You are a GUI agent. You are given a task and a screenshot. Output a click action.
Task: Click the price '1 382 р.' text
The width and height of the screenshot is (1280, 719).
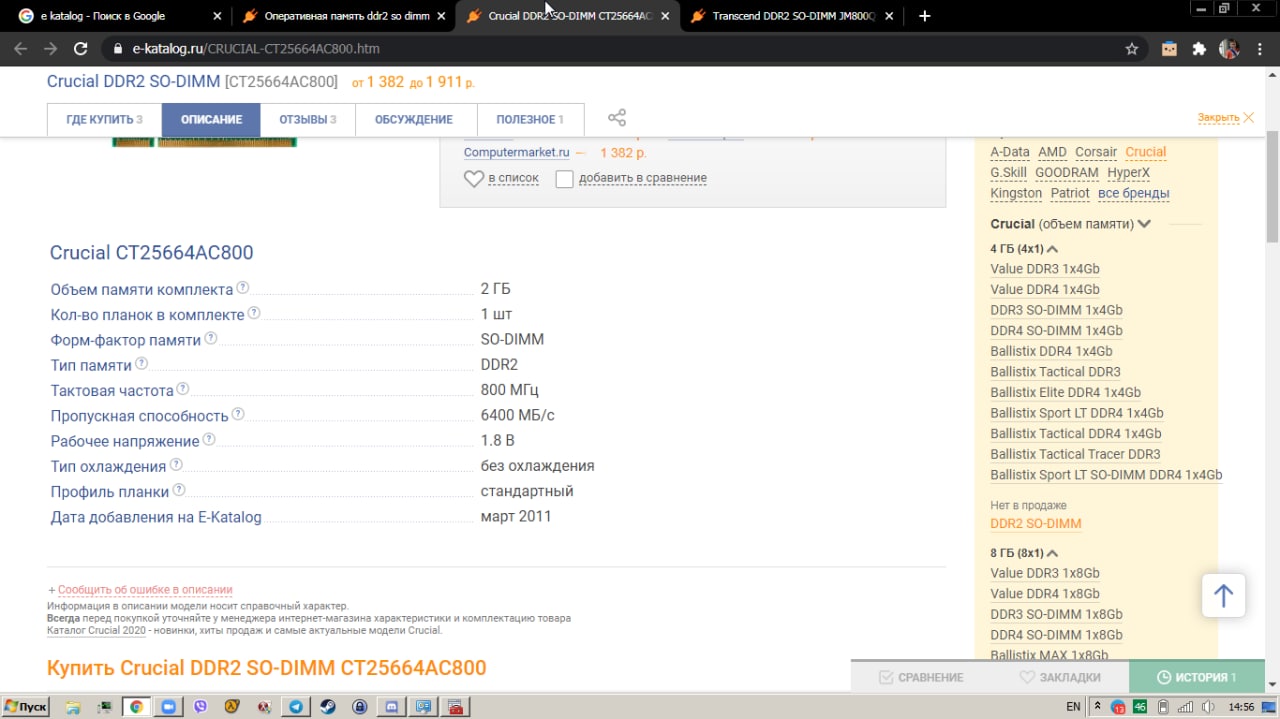point(623,153)
